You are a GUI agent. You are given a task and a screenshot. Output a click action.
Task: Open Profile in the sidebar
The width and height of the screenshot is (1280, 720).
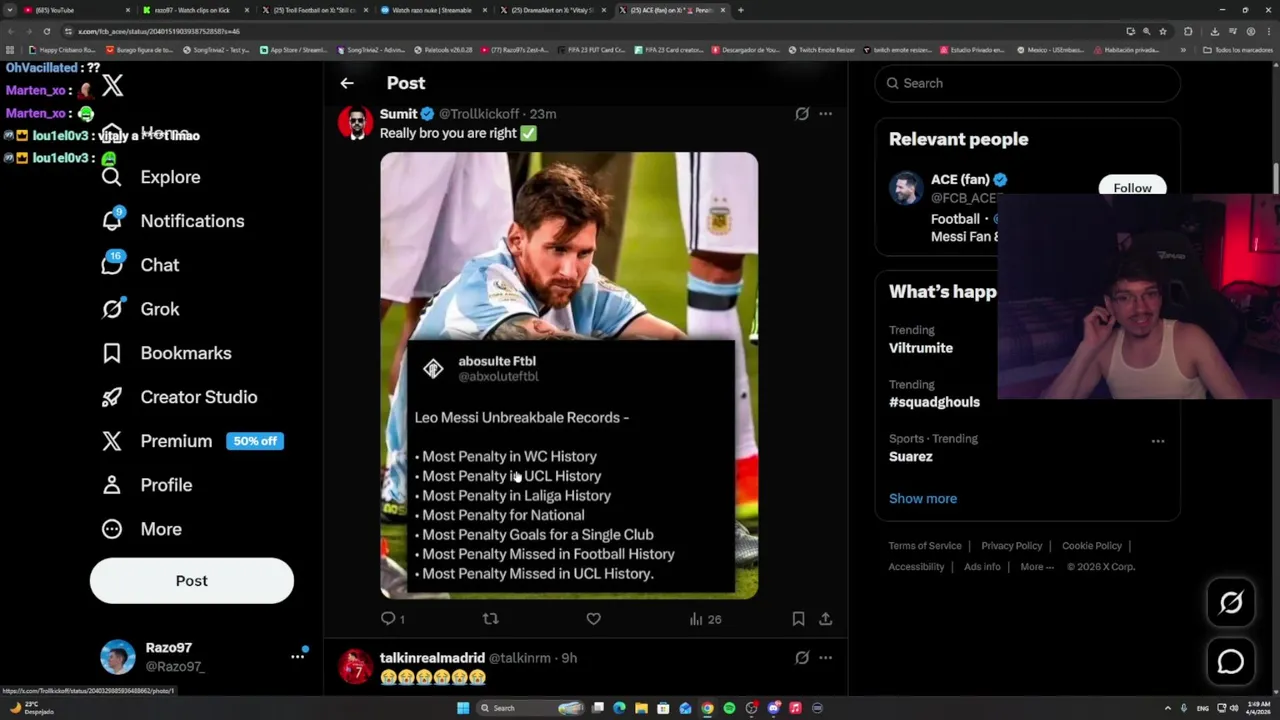click(146, 485)
